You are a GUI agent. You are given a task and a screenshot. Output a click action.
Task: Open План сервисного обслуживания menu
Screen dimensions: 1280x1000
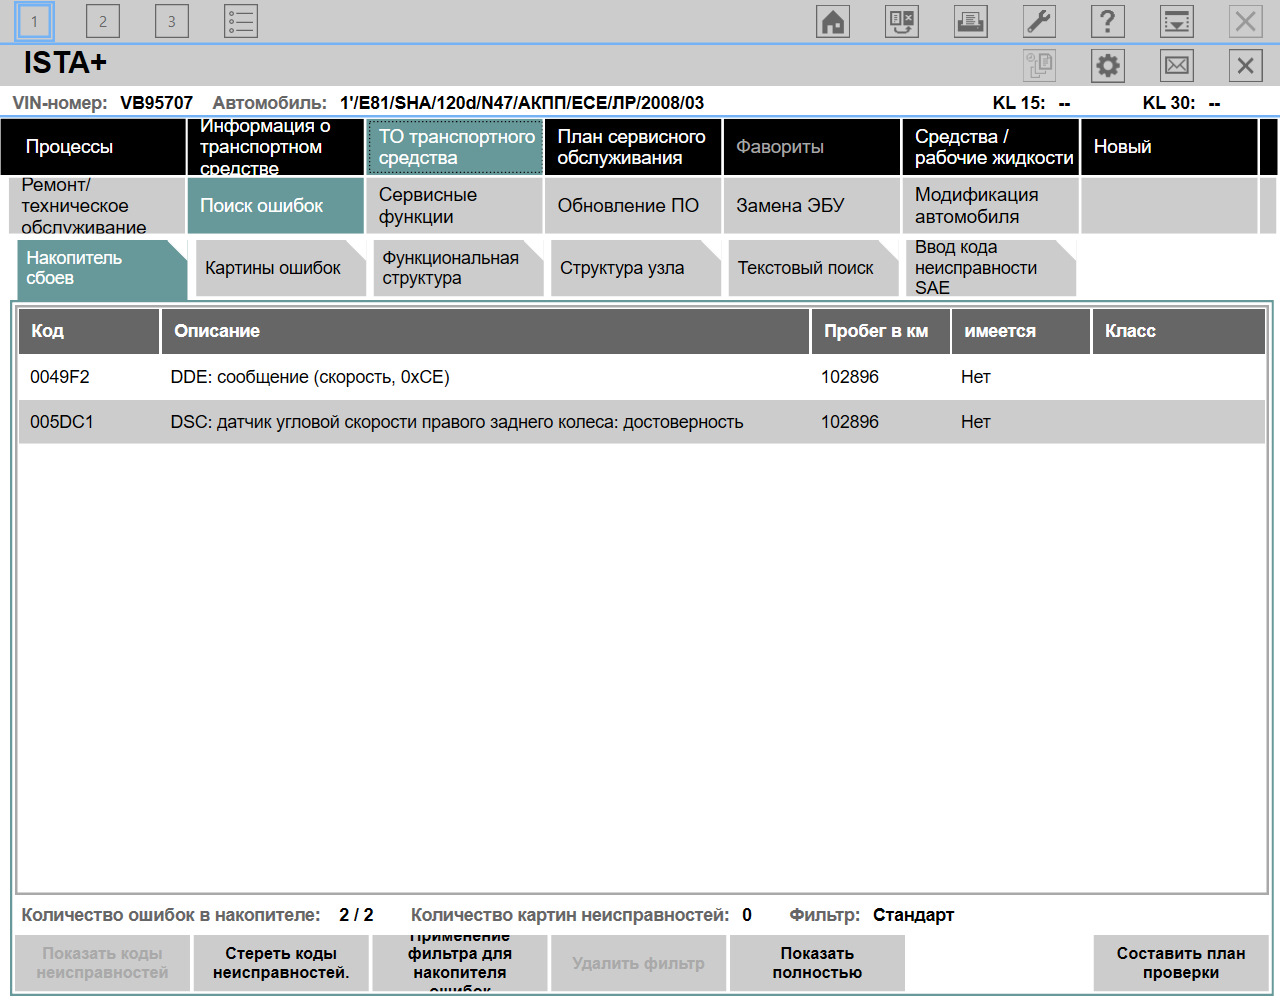point(633,147)
